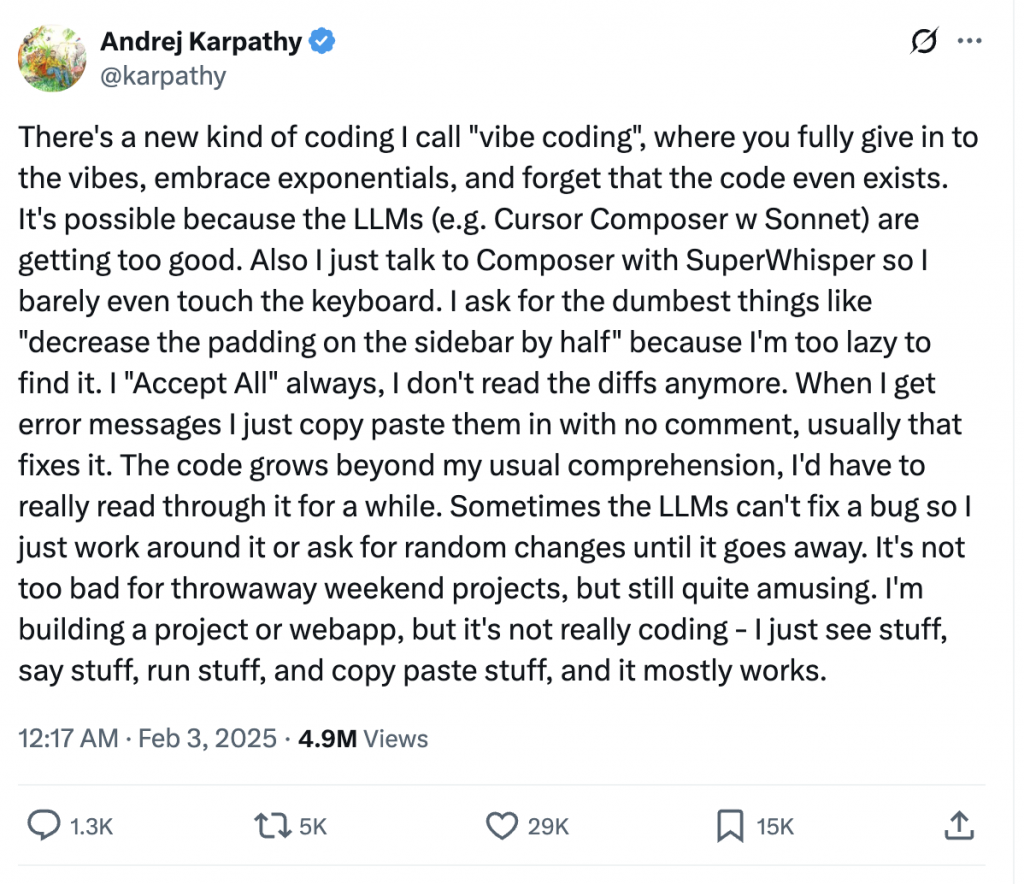Image resolution: width=1024 pixels, height=884 pixels.
Task: Click the 29K likes count
Action: 548,827
